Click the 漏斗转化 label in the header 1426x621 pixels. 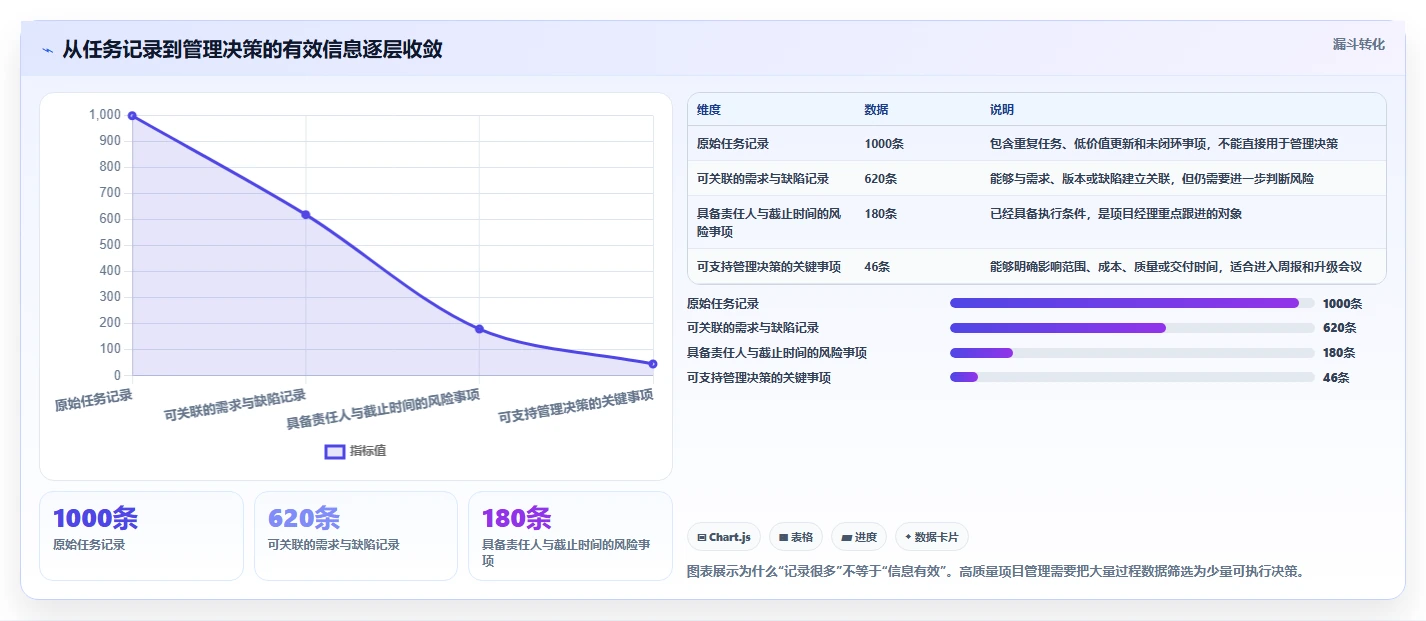click(1359, 44)
